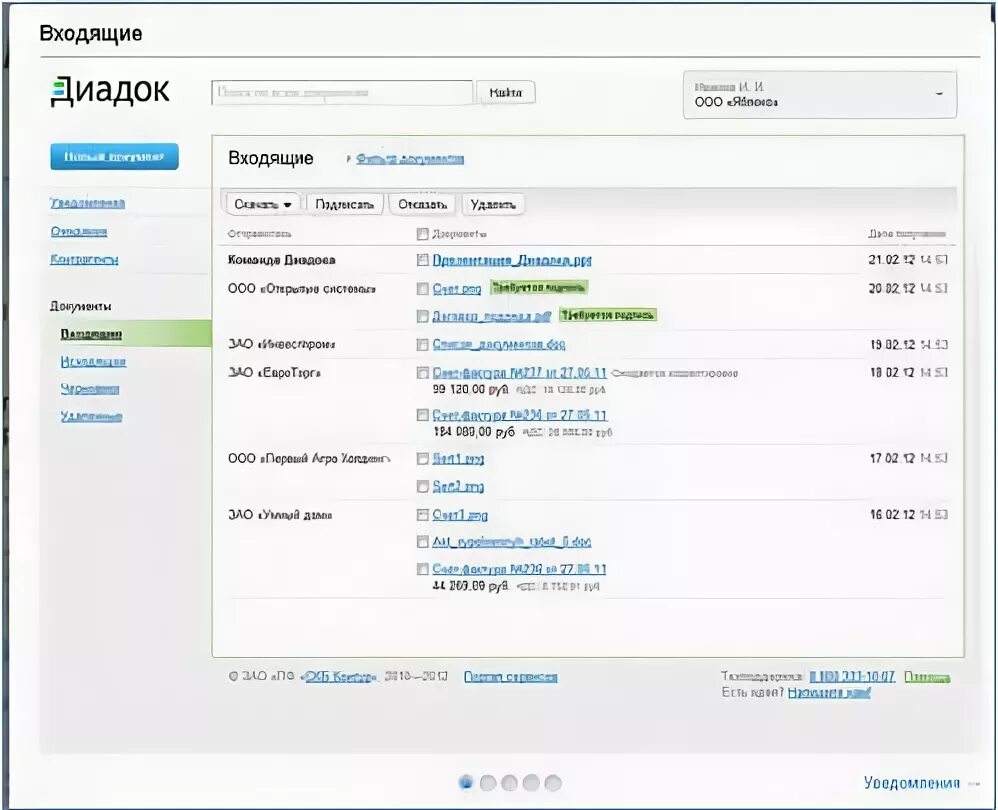Check the second Открытые системы pdf checkbox

point(422,316)
